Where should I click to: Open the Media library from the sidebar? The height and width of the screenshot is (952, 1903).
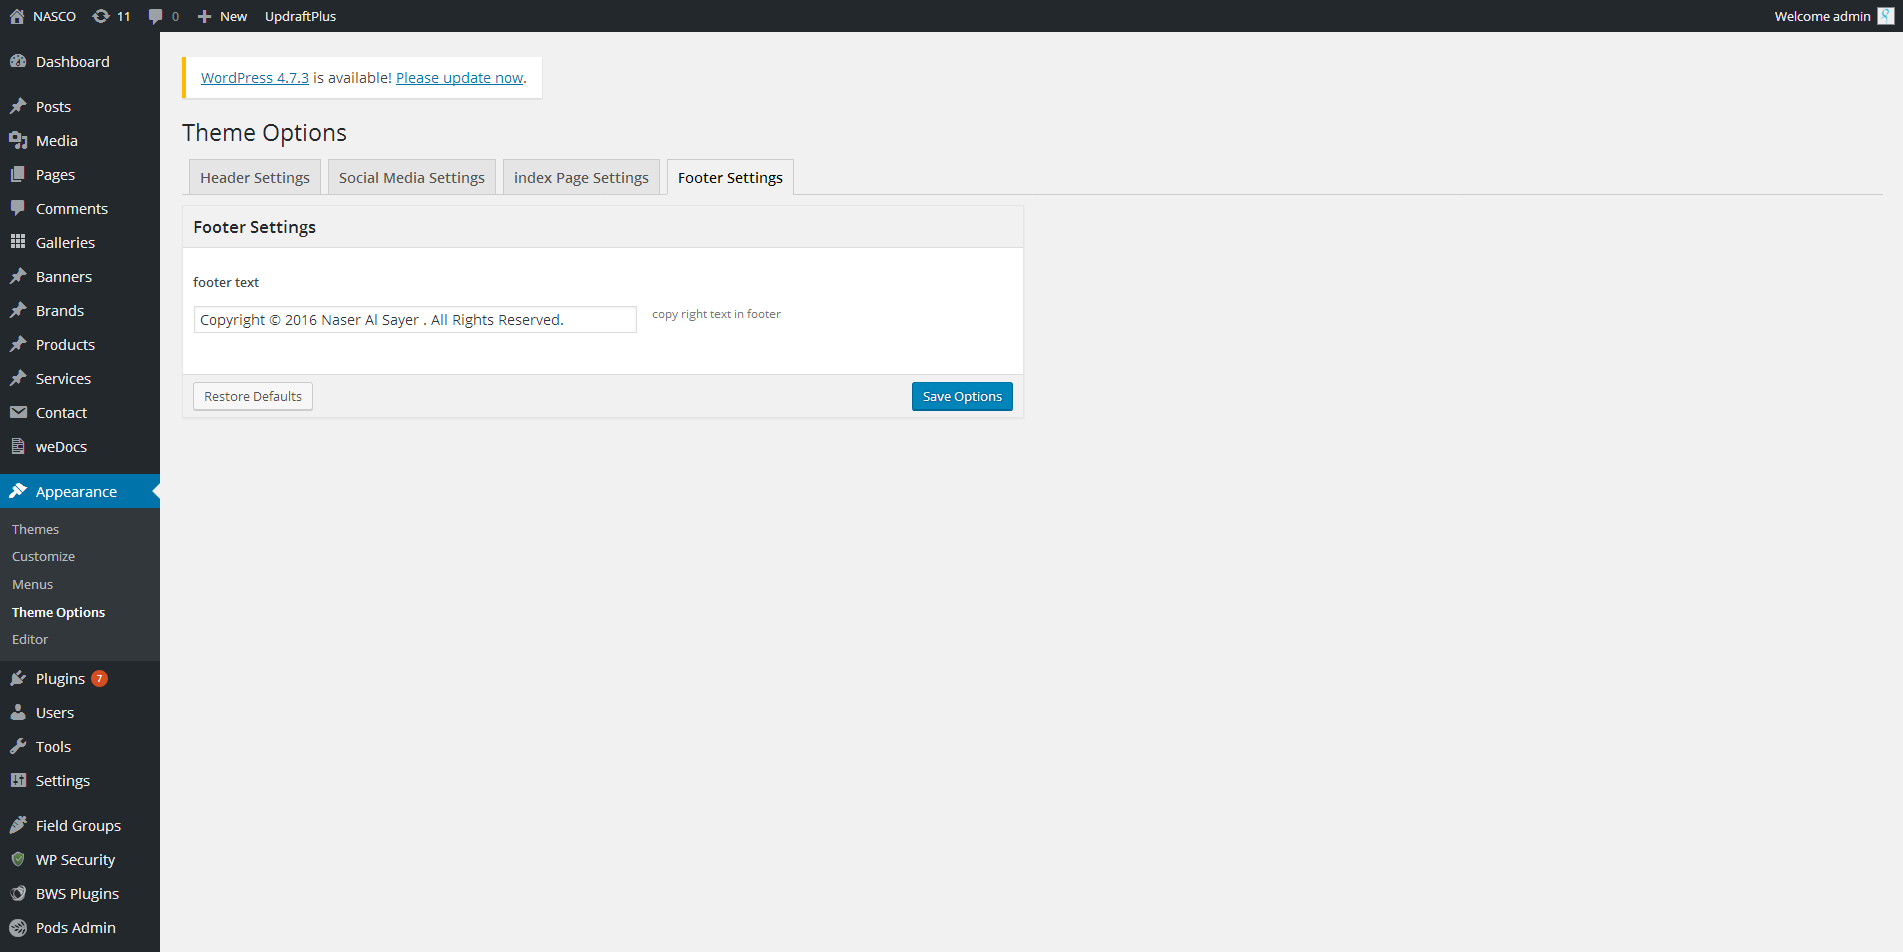[x=54, y=140]
